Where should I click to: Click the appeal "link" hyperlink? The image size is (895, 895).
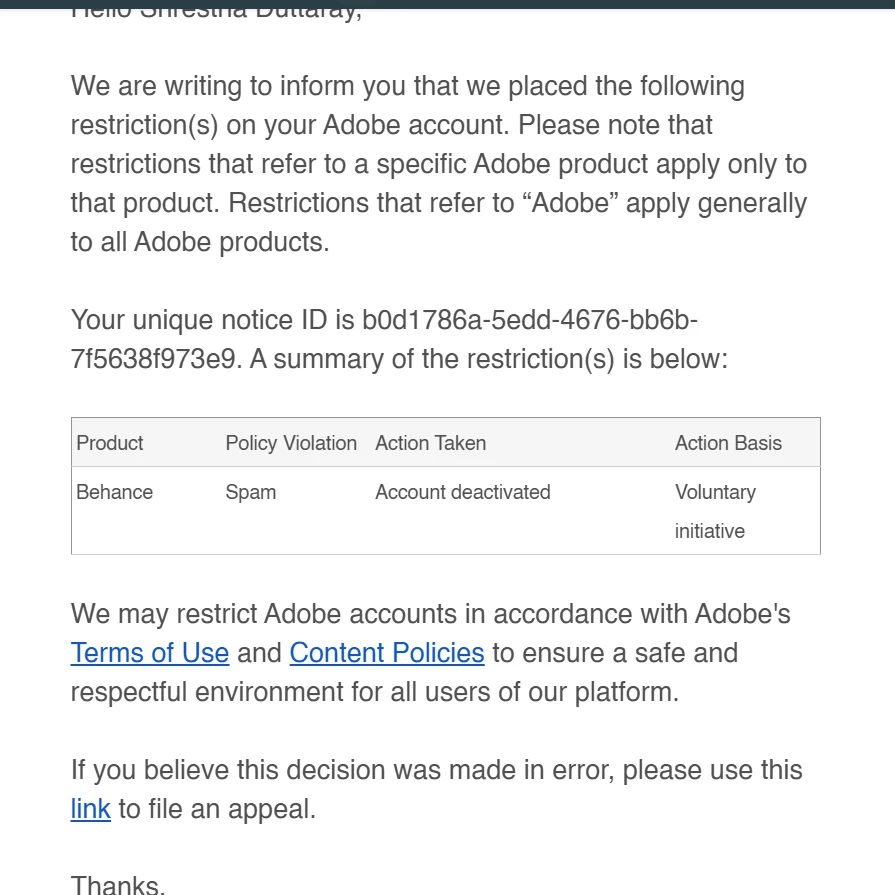(90, 809)
